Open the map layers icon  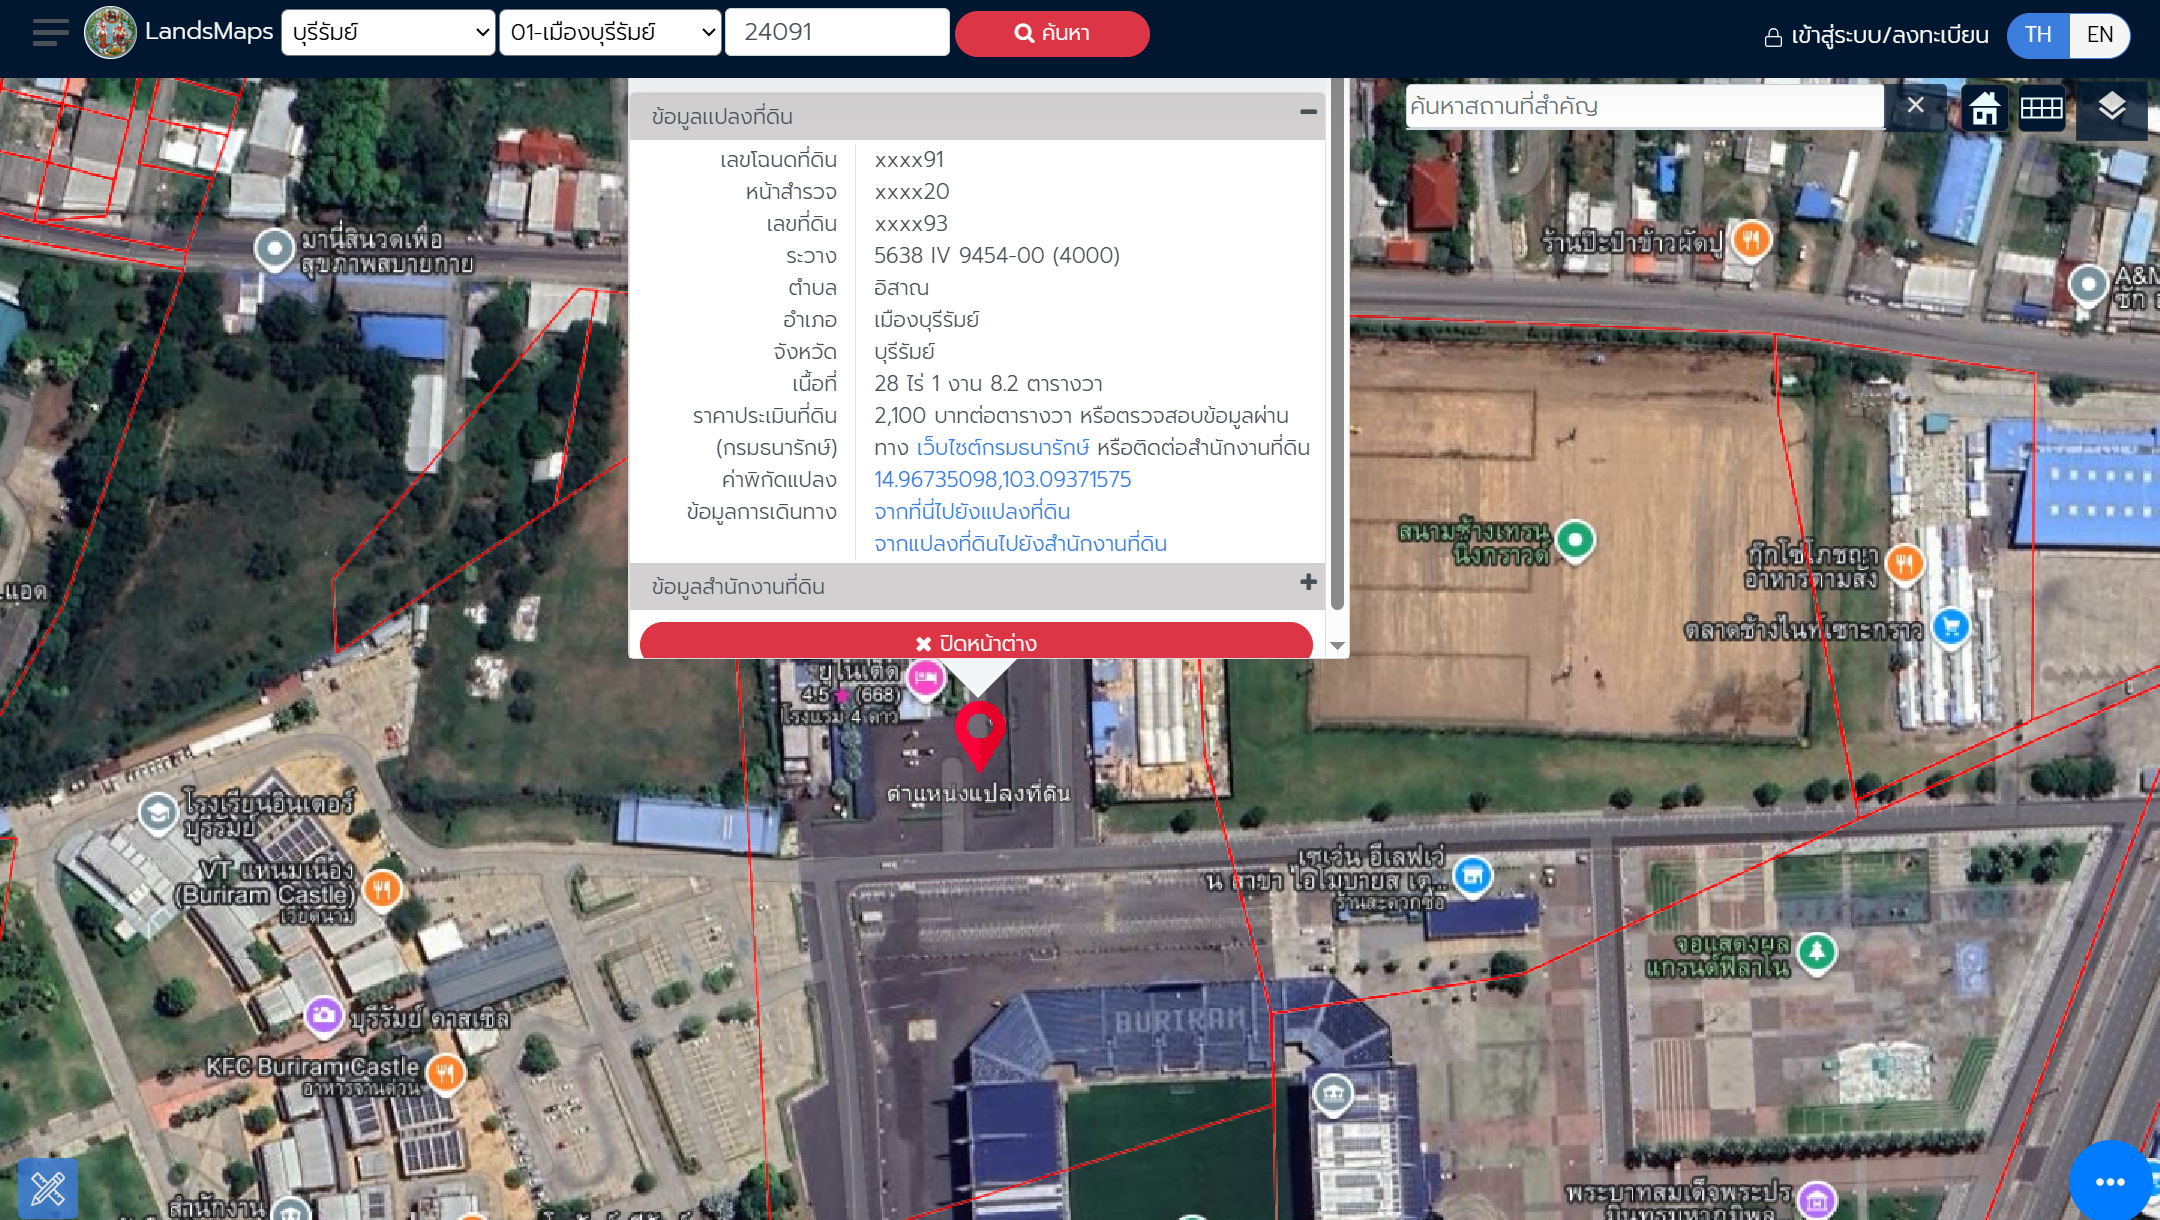[2111, 107]
